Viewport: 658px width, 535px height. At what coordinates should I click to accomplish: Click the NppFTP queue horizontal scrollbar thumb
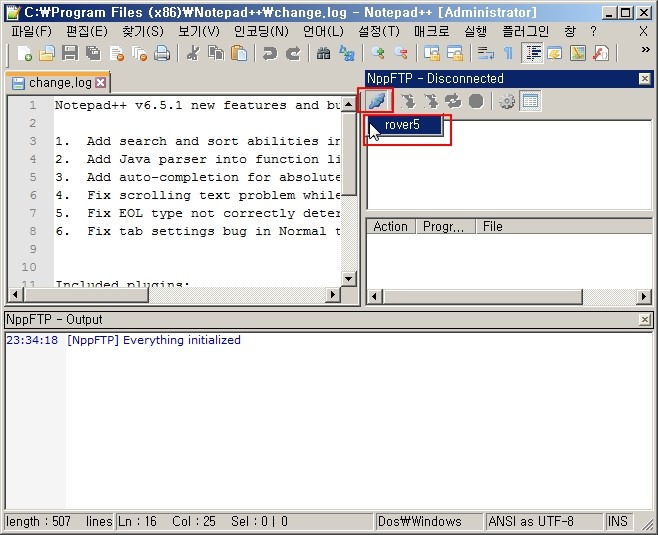pos(483,297)
